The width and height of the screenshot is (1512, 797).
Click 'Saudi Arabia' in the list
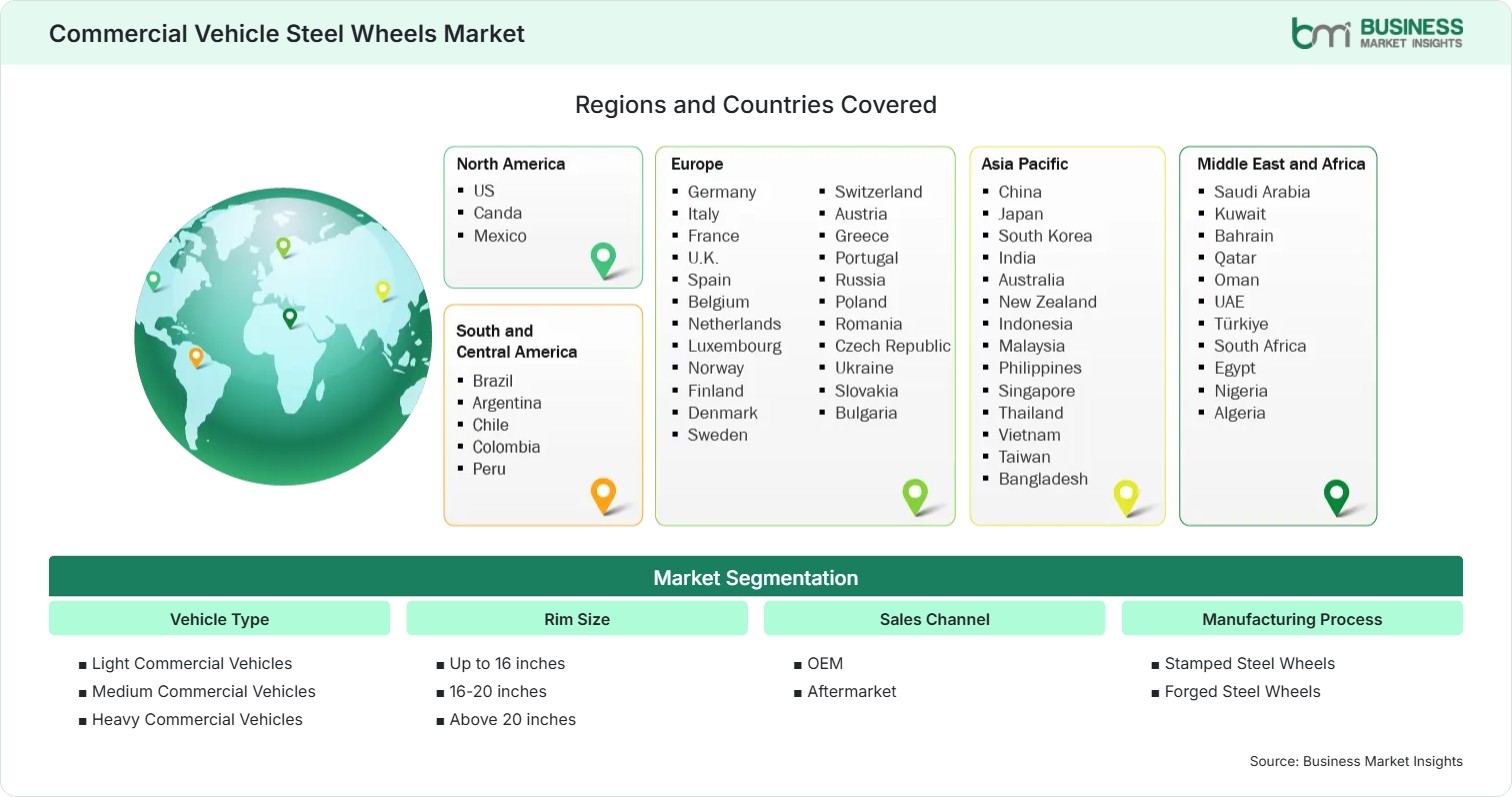click(x=1262, y=192)
